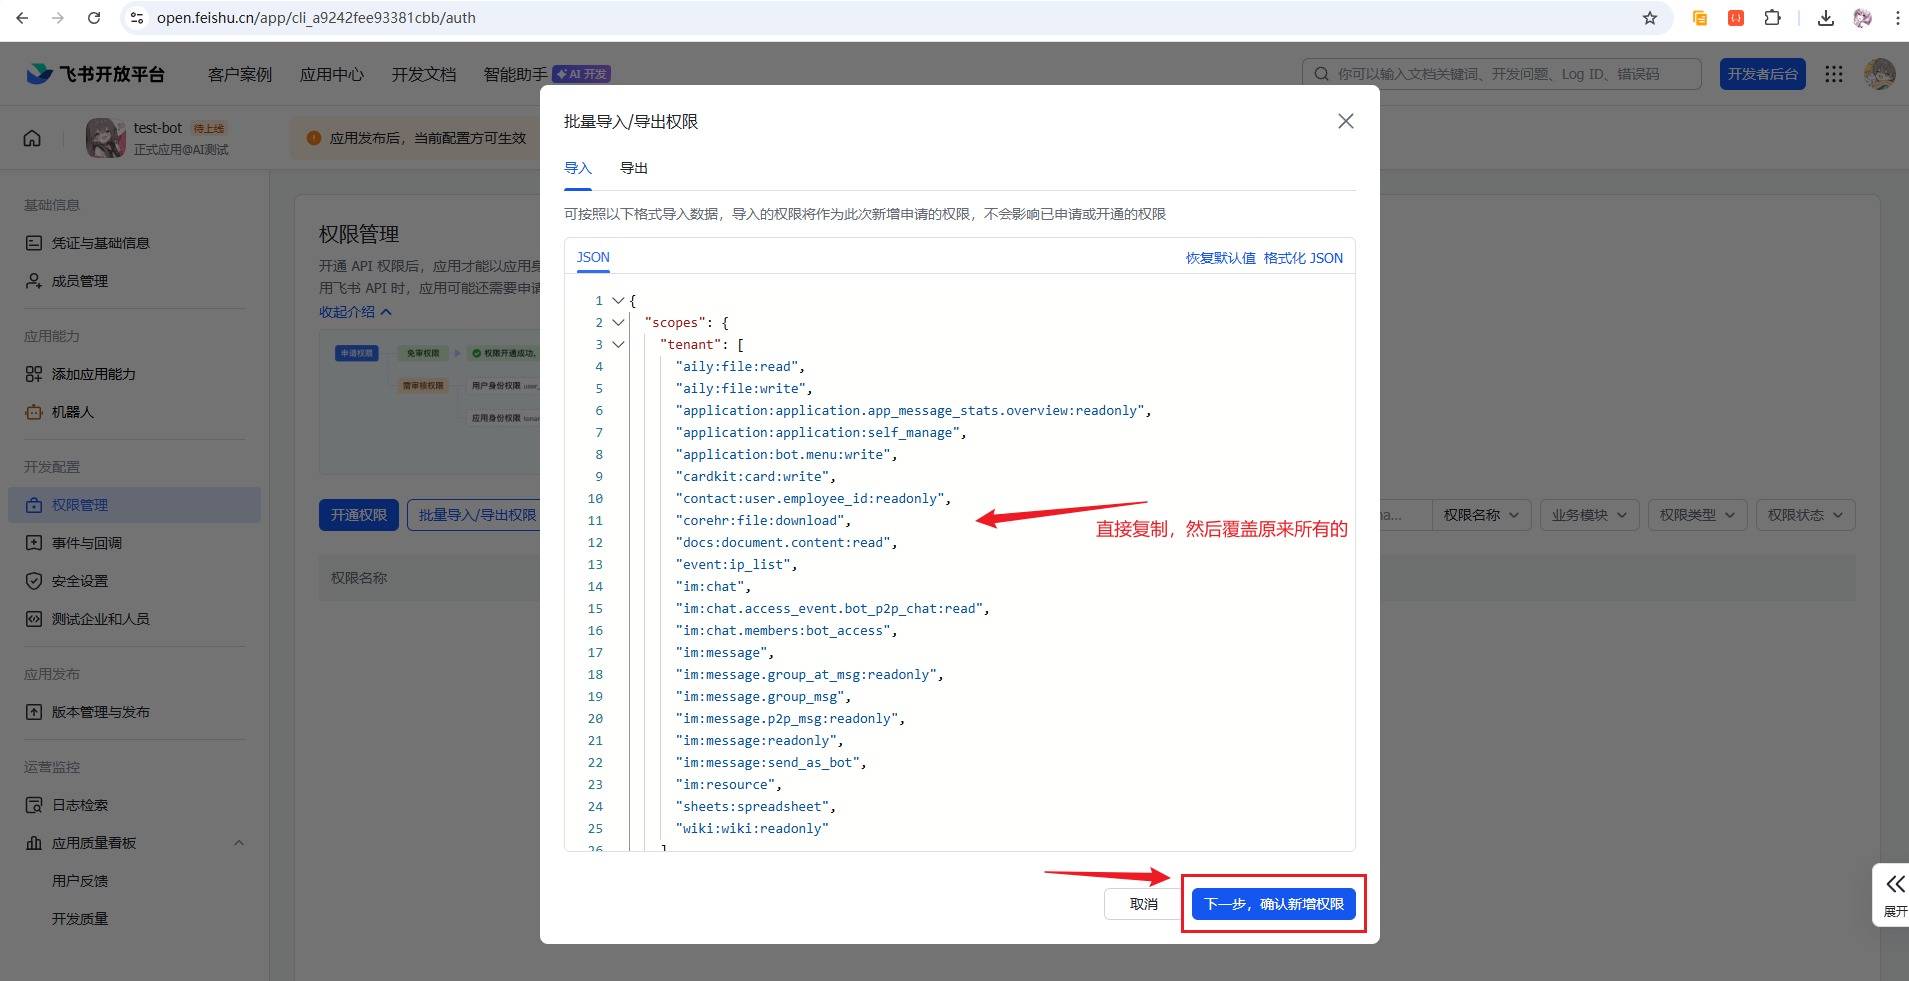The image size is (1909, 981).
Task: Open the browser extensions puzzle icon
Action: (1773, 18)
